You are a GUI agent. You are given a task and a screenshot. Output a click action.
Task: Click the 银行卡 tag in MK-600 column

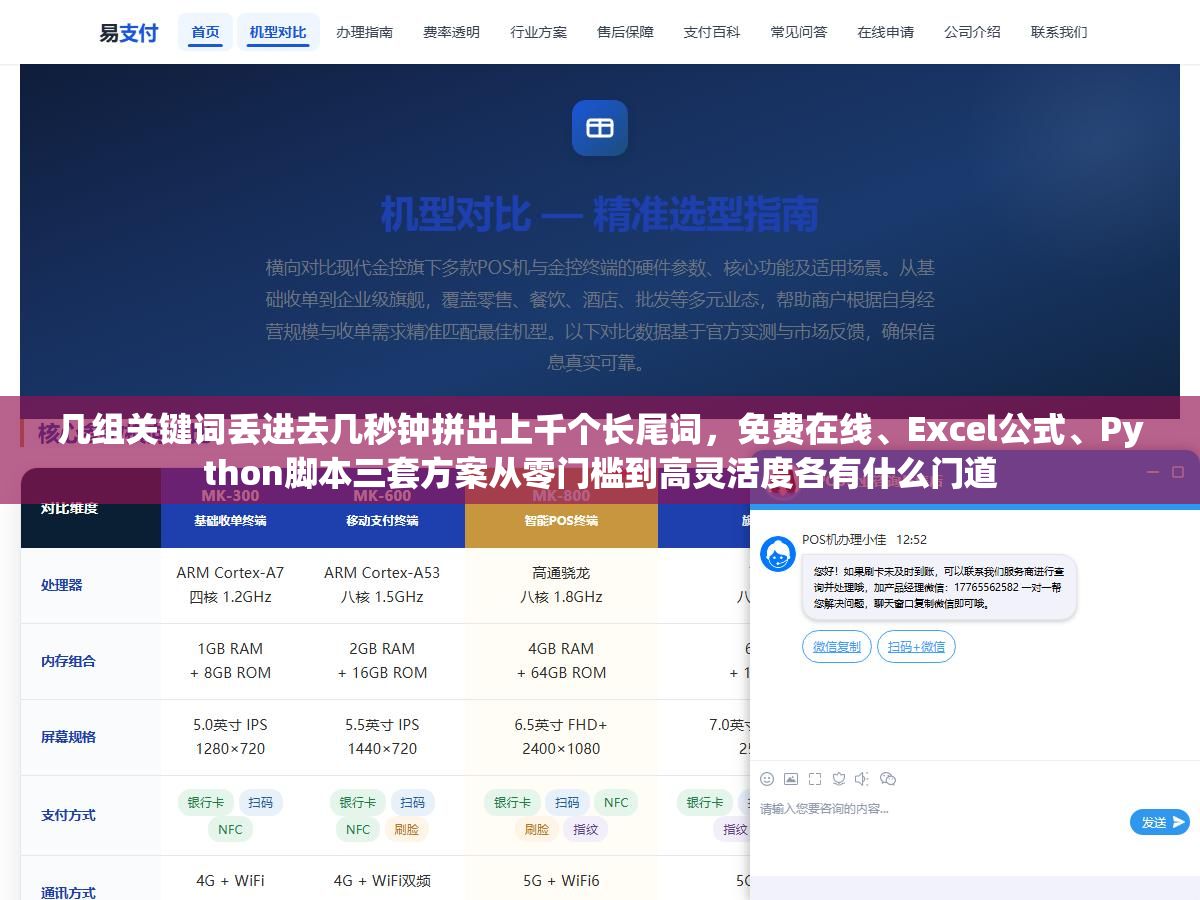pyautogui.click(x=358, y=802)
